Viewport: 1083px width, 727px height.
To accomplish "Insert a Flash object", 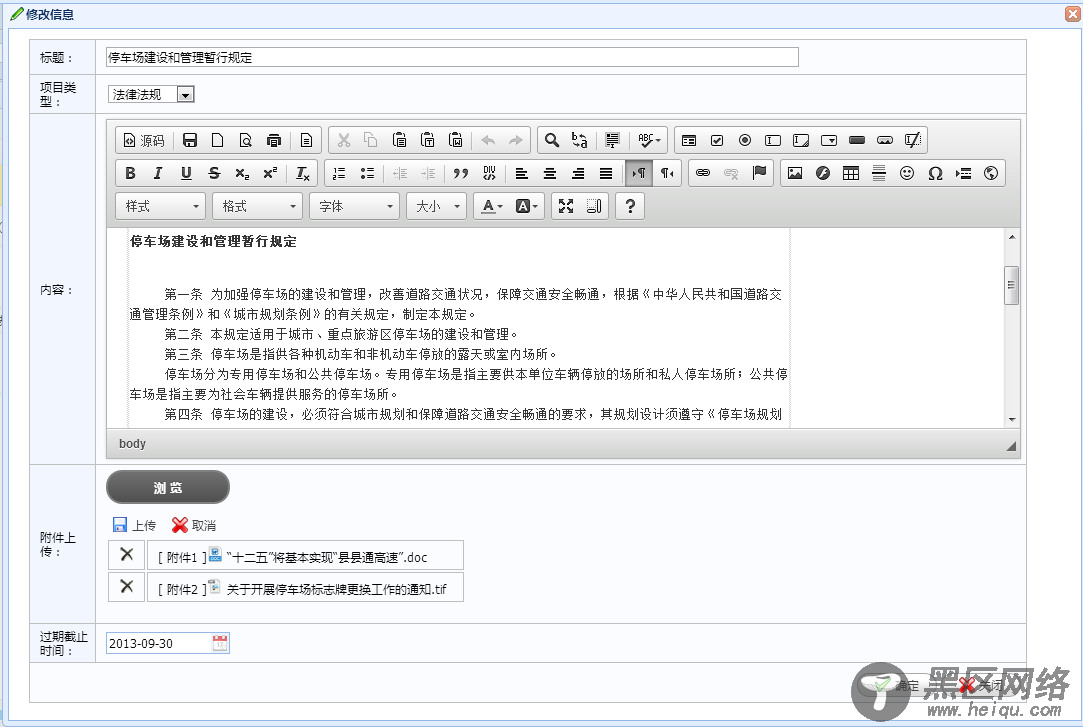I will tap(823, 173).
